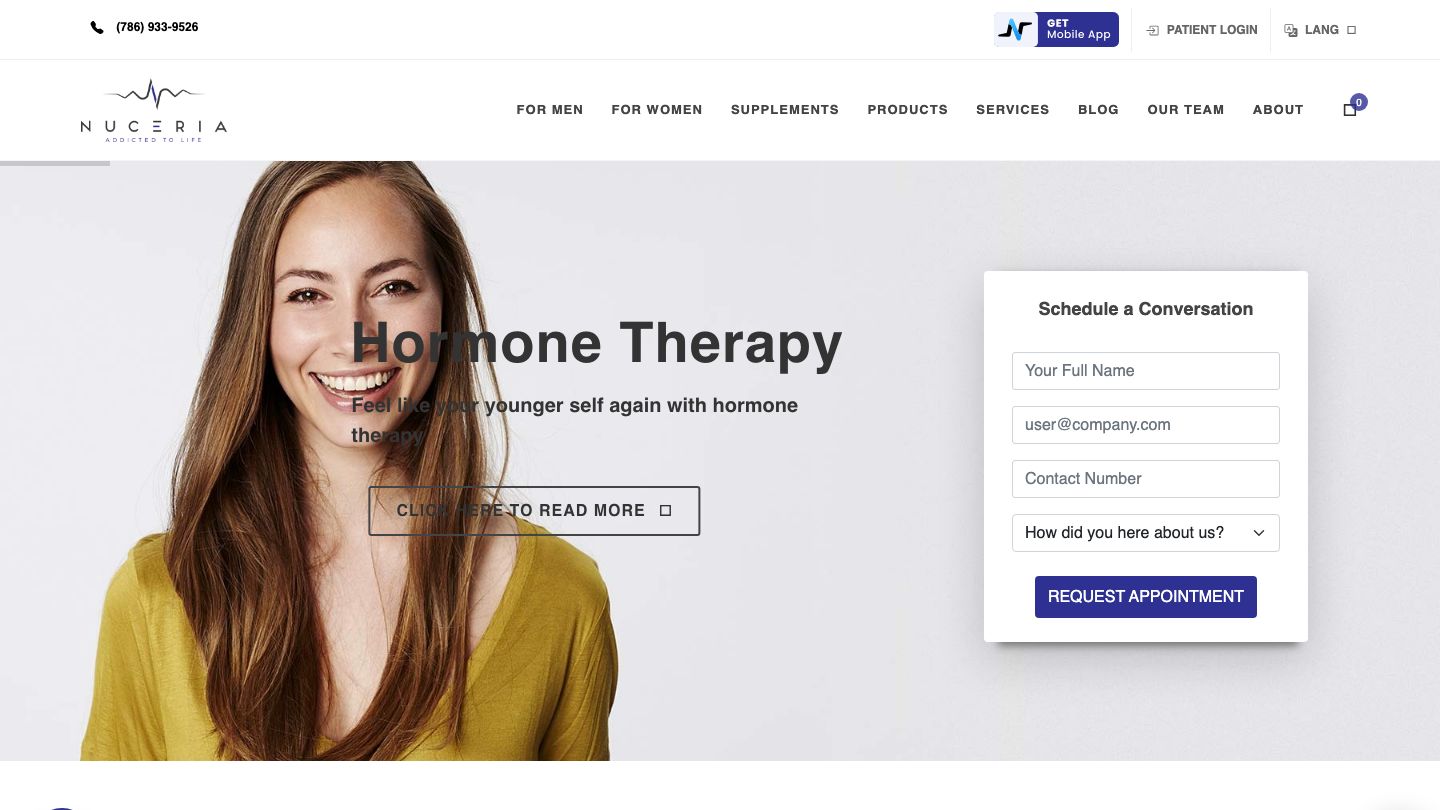Click the phone icon beside (786) 933-9526
This screenshot has height=810, width=1440.
click(97, 28)
